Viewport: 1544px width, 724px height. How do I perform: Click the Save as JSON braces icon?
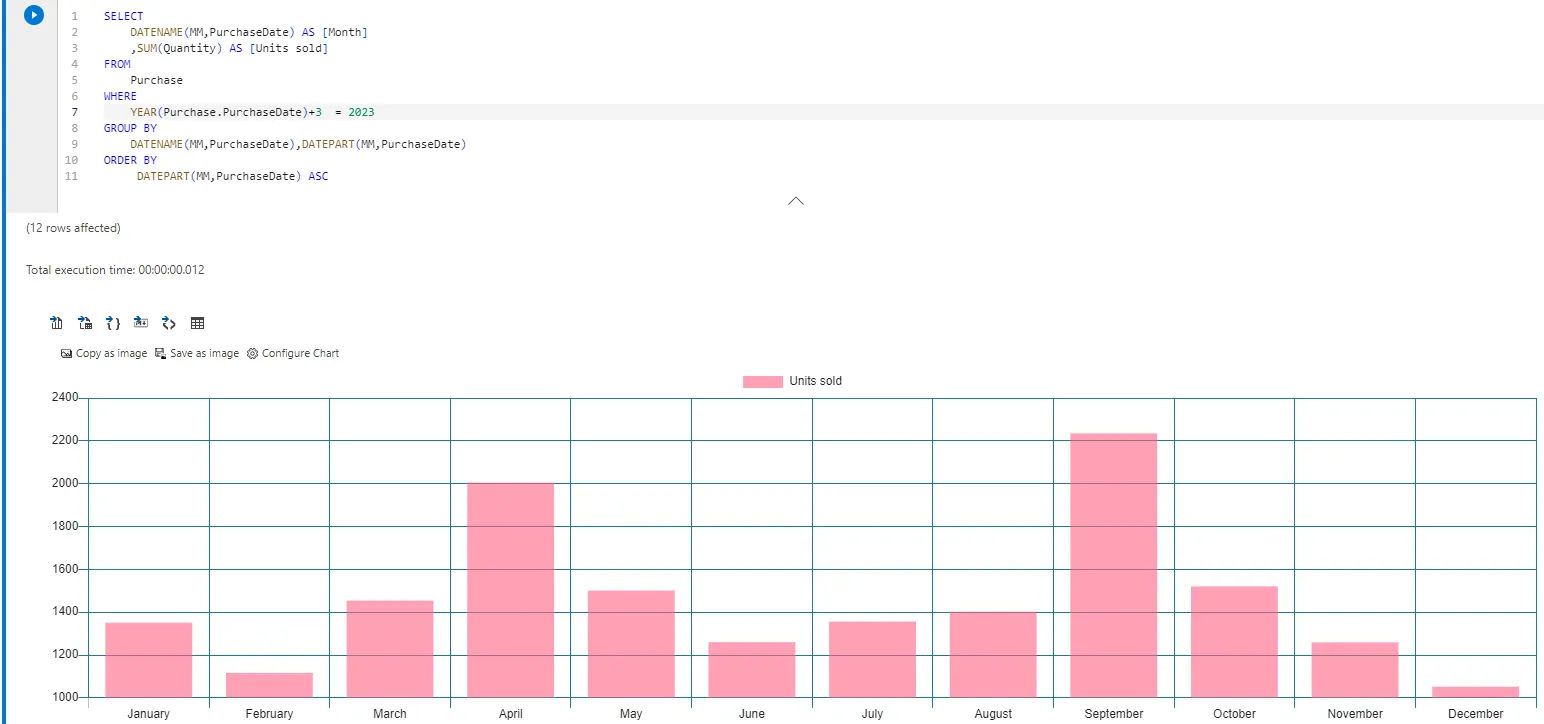(113, 323)
